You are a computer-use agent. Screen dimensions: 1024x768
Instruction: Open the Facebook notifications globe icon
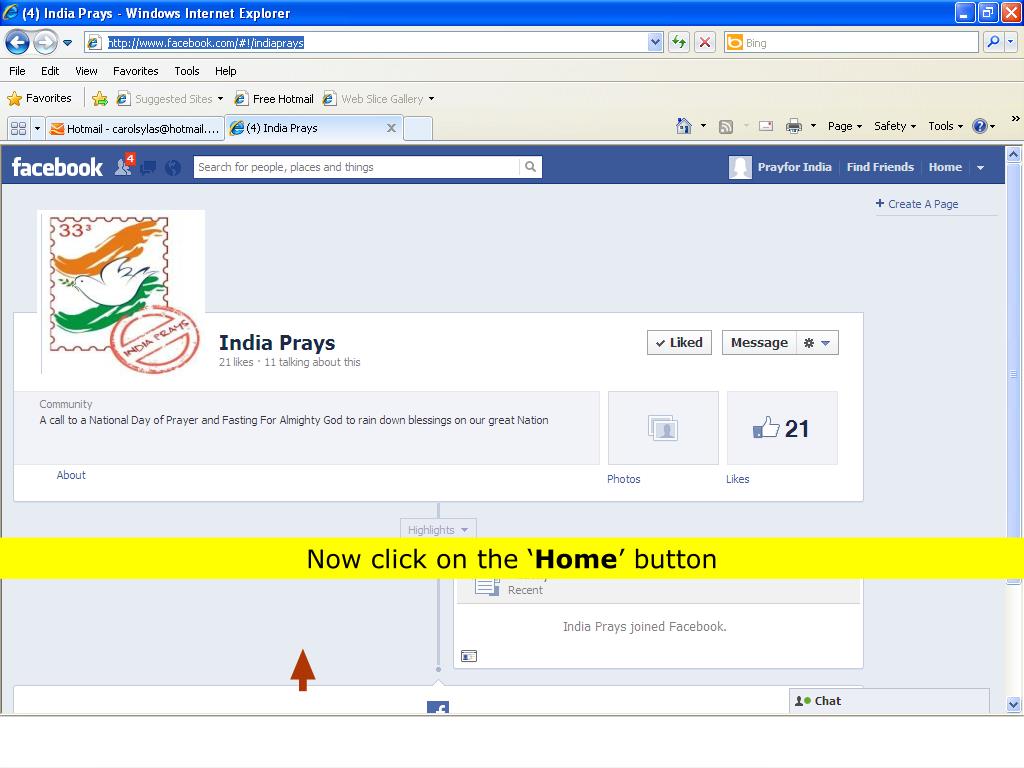[173, 168]
